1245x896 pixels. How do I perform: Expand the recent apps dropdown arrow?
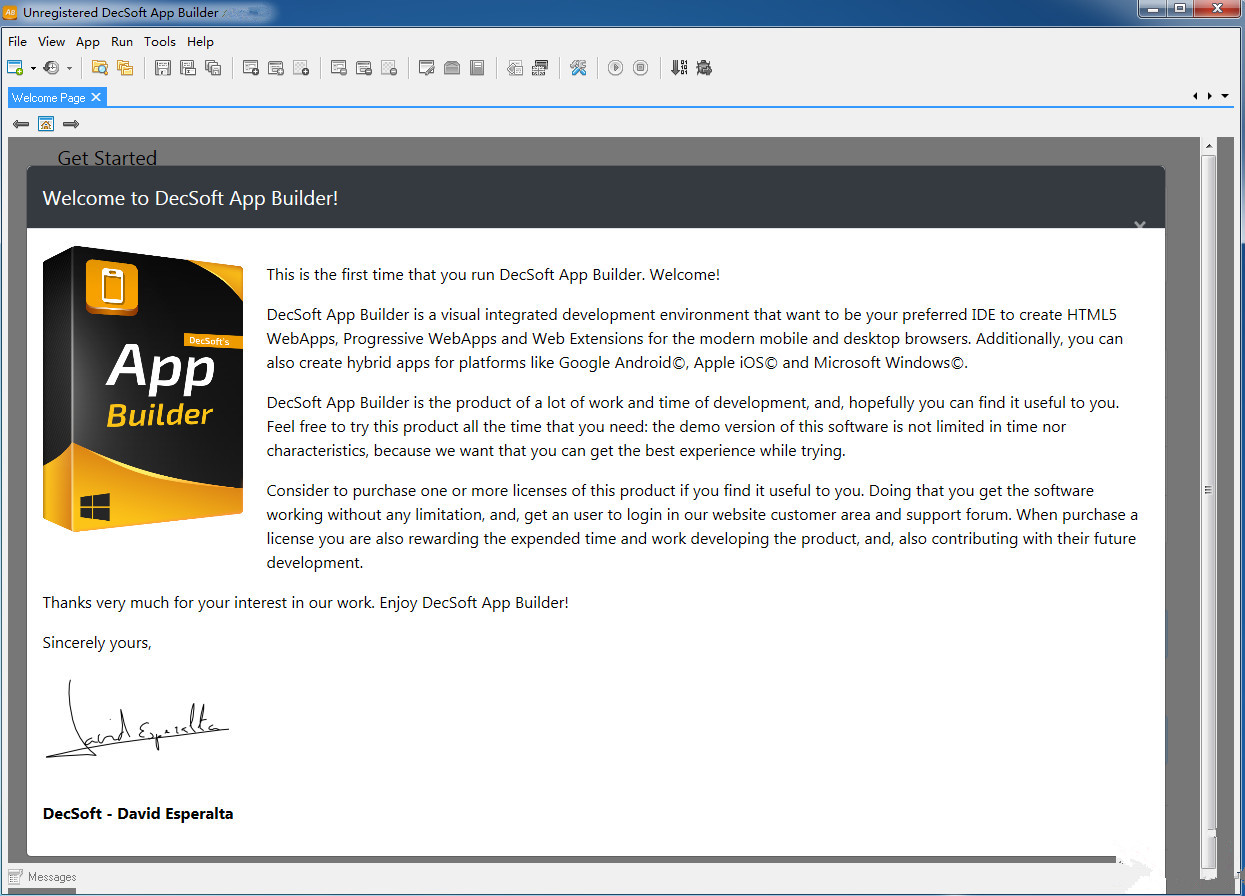point(68,67)
